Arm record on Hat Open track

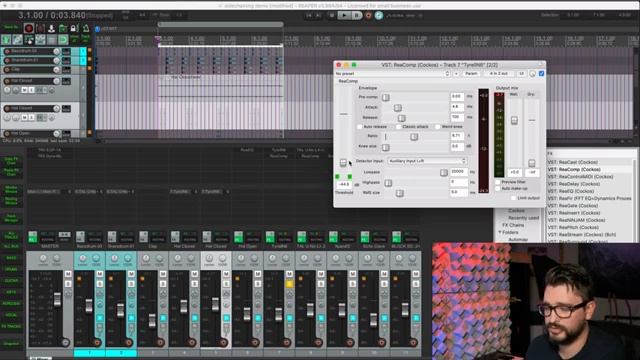[7, 133]
